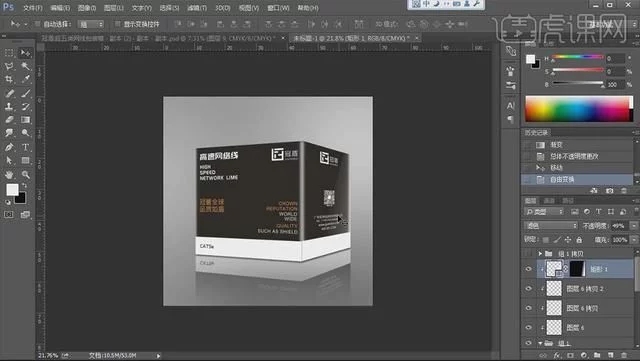
Task: Select the Lasso tool
Action: 9,66
